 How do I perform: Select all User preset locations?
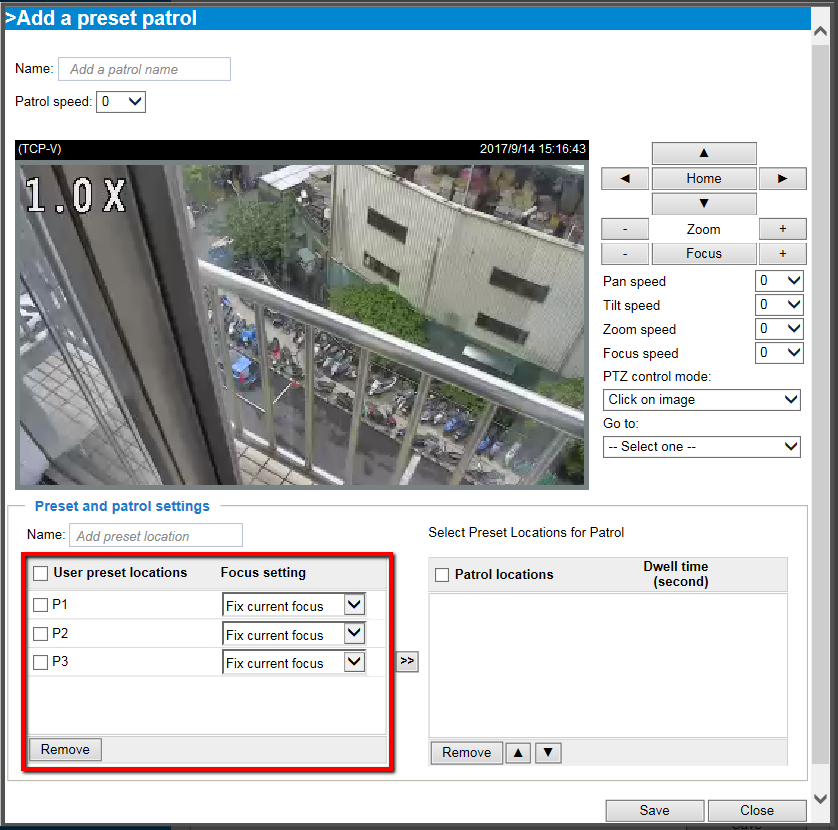(x=40, y=572)
